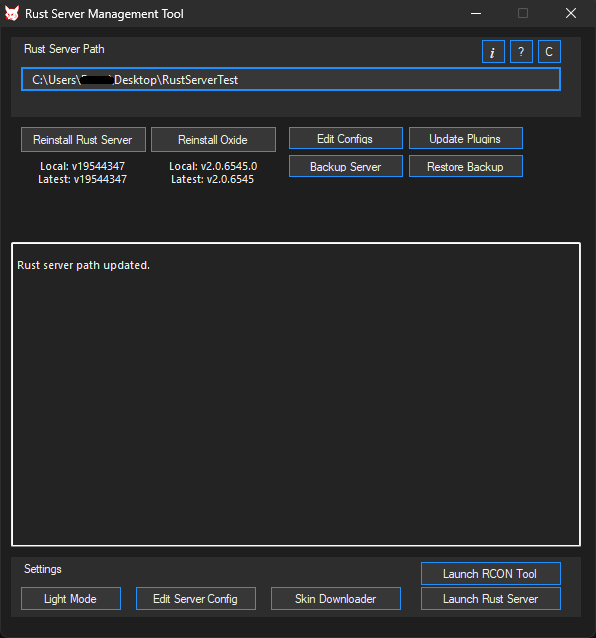Screen dimensions: 596x638
Task: Click the fox app icon in title bar
Action: [x=12, y=13]
